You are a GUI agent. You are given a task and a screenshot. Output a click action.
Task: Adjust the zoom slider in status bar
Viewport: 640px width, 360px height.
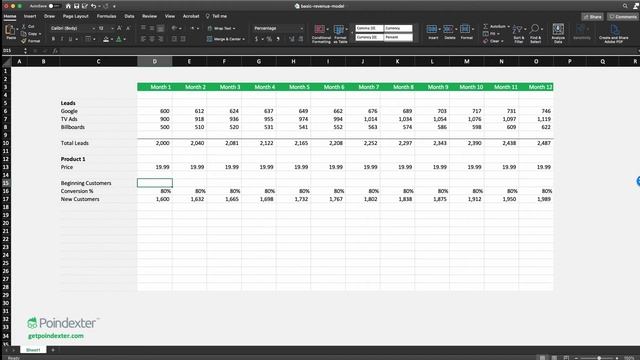(599, 358)
